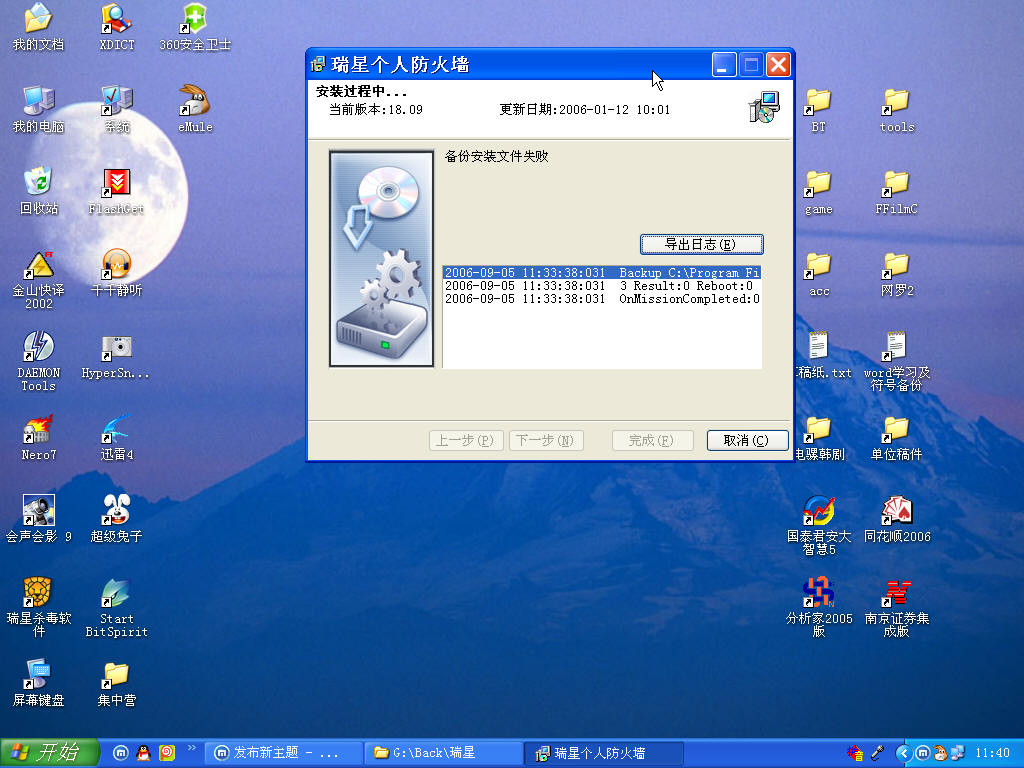Select the FlashGet desktop icon

coord(116,191)
